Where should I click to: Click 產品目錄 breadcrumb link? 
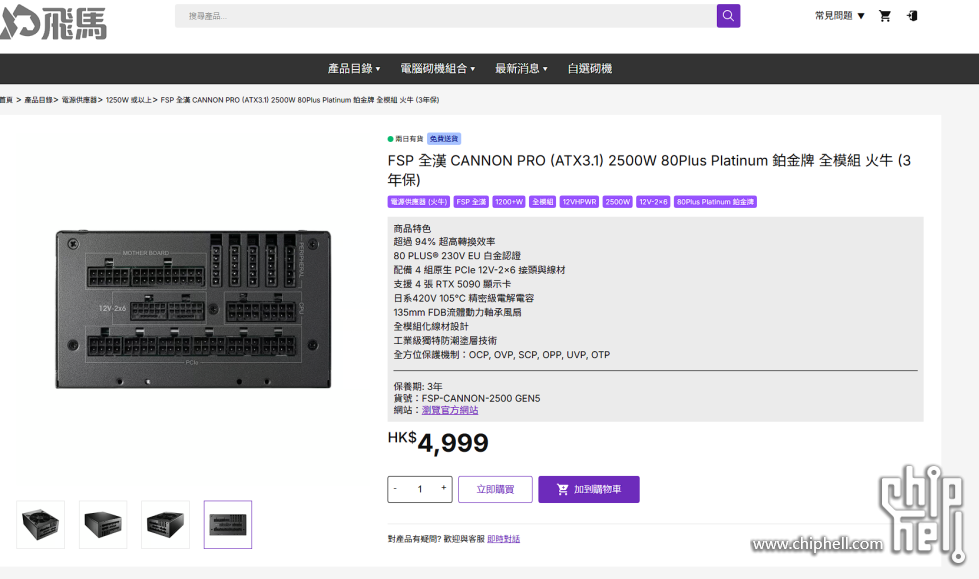tap(38, 100)
